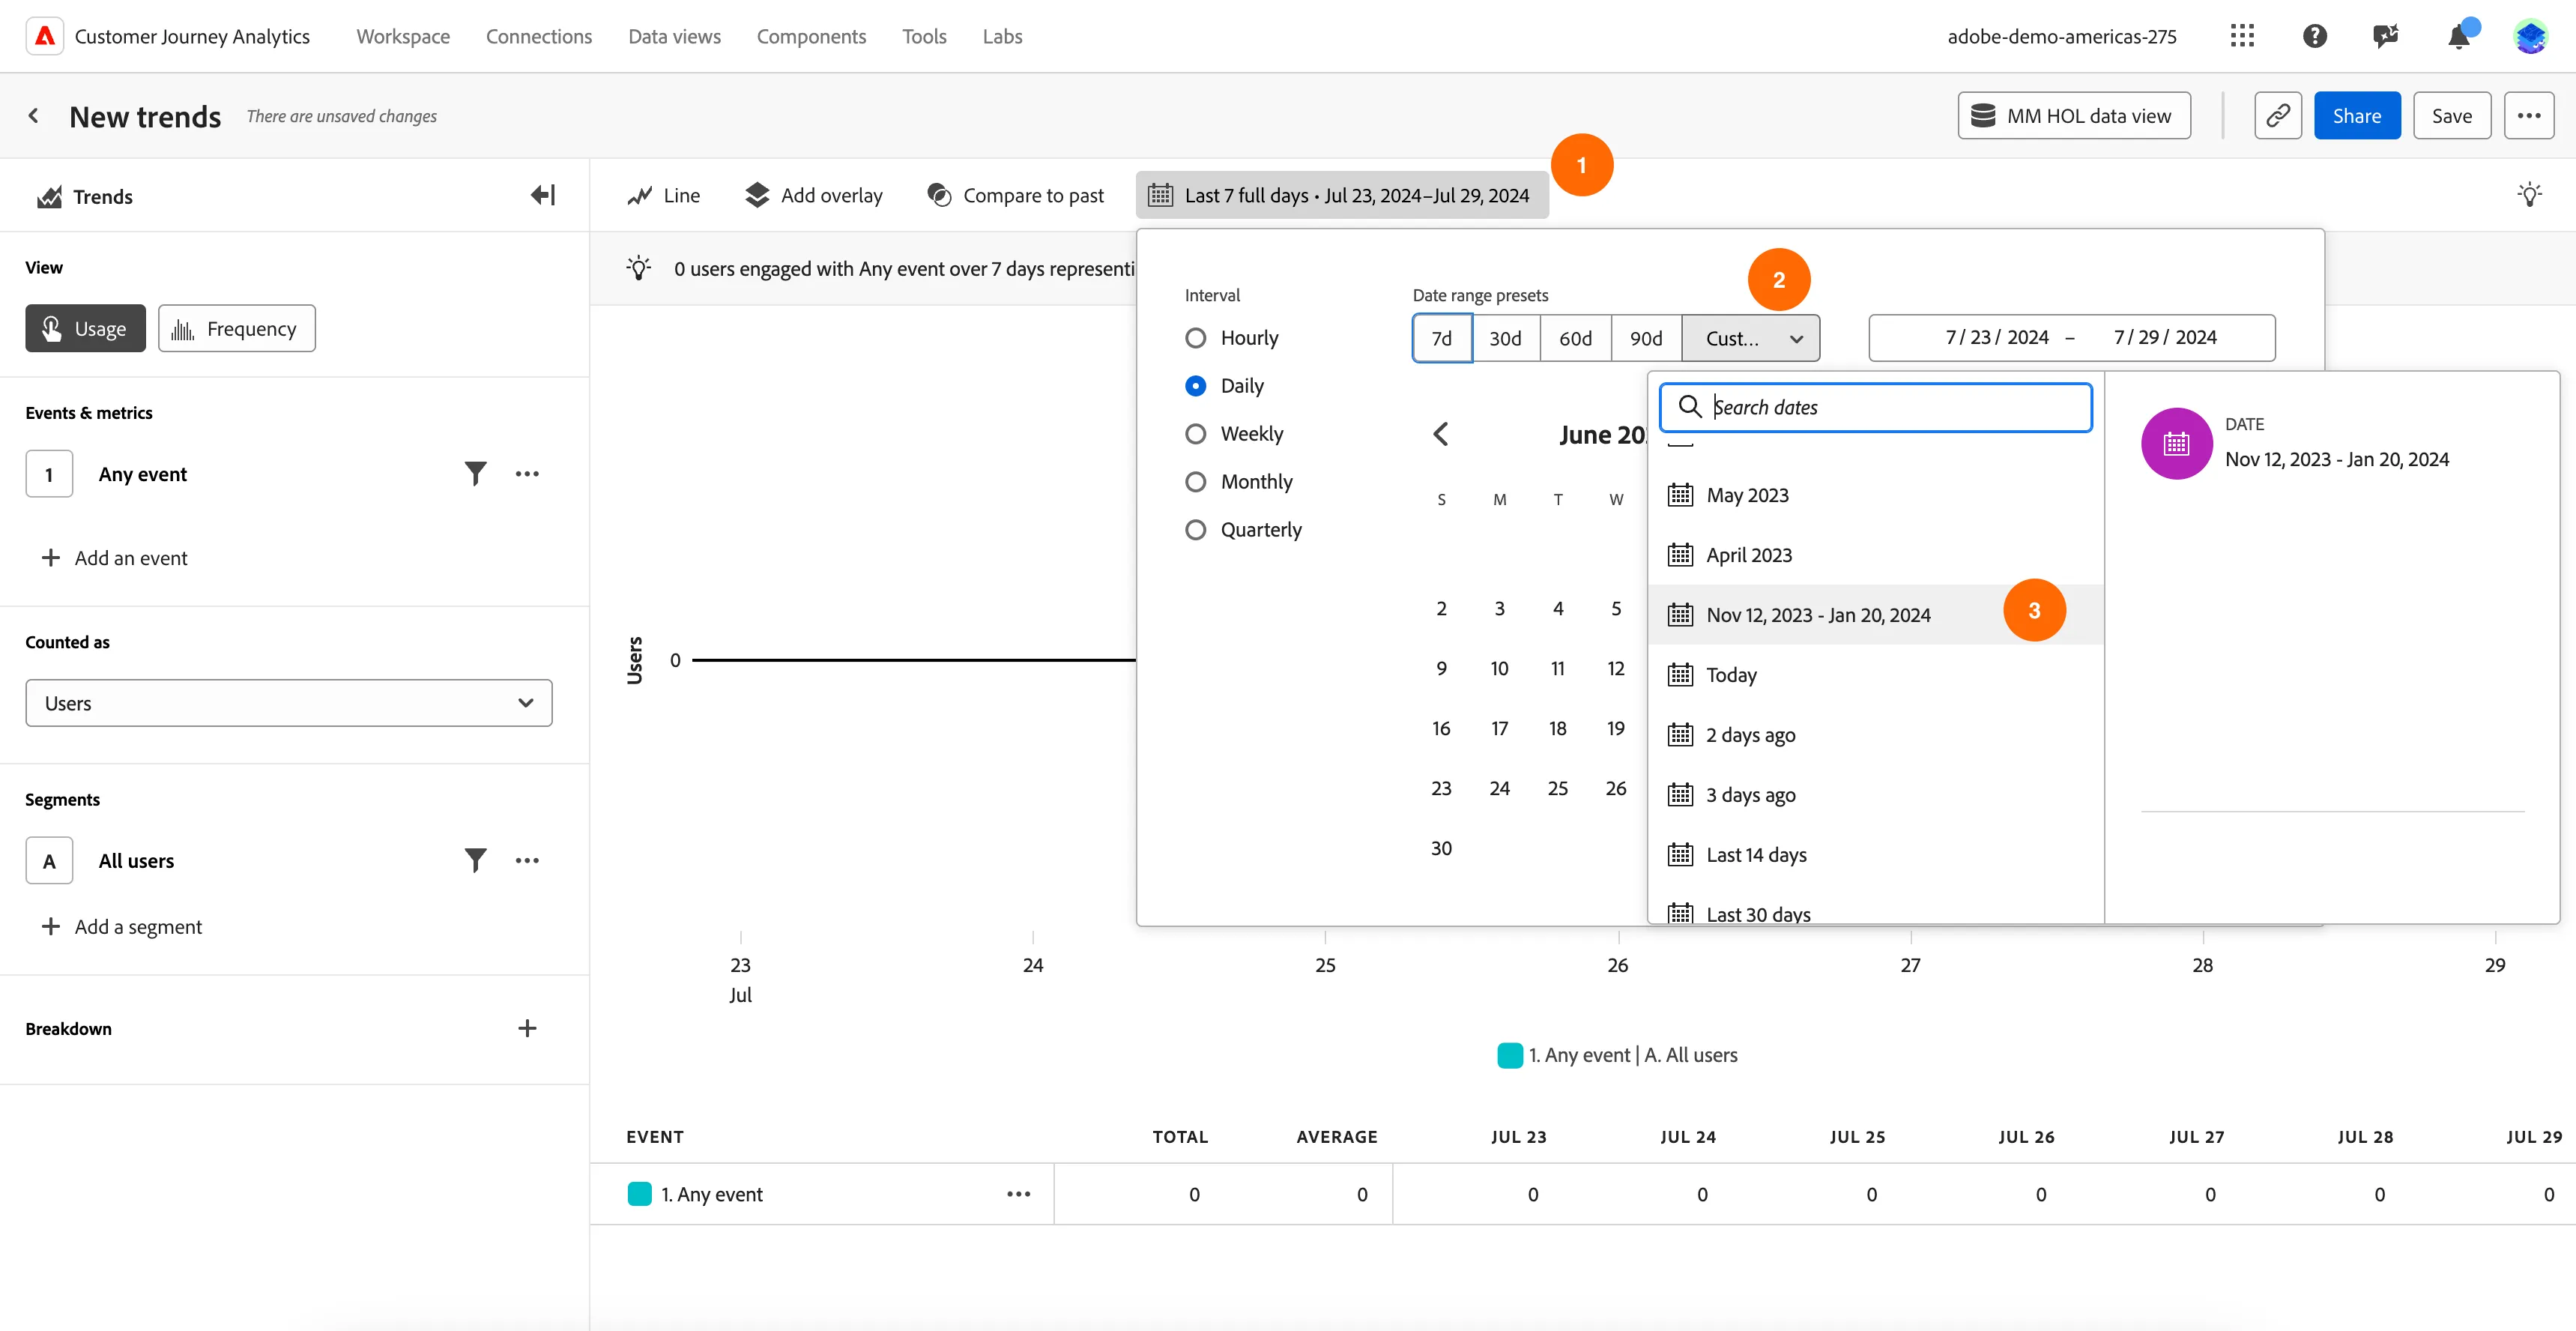2576x1331 pixels.
Task: Add a breakdown with the plus icon
Action: click(527, 1028)
